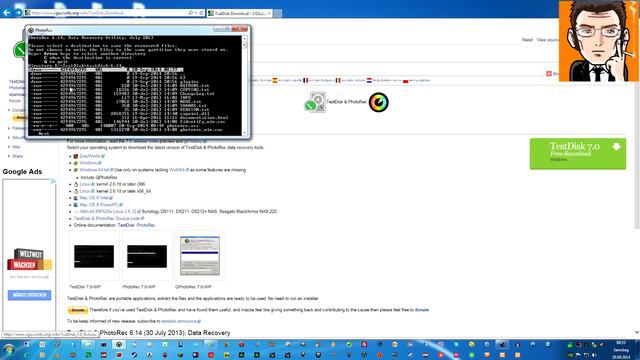Click the refresh icon in the address bar
The height and width of the screenshot is (360, 640).
202,13
